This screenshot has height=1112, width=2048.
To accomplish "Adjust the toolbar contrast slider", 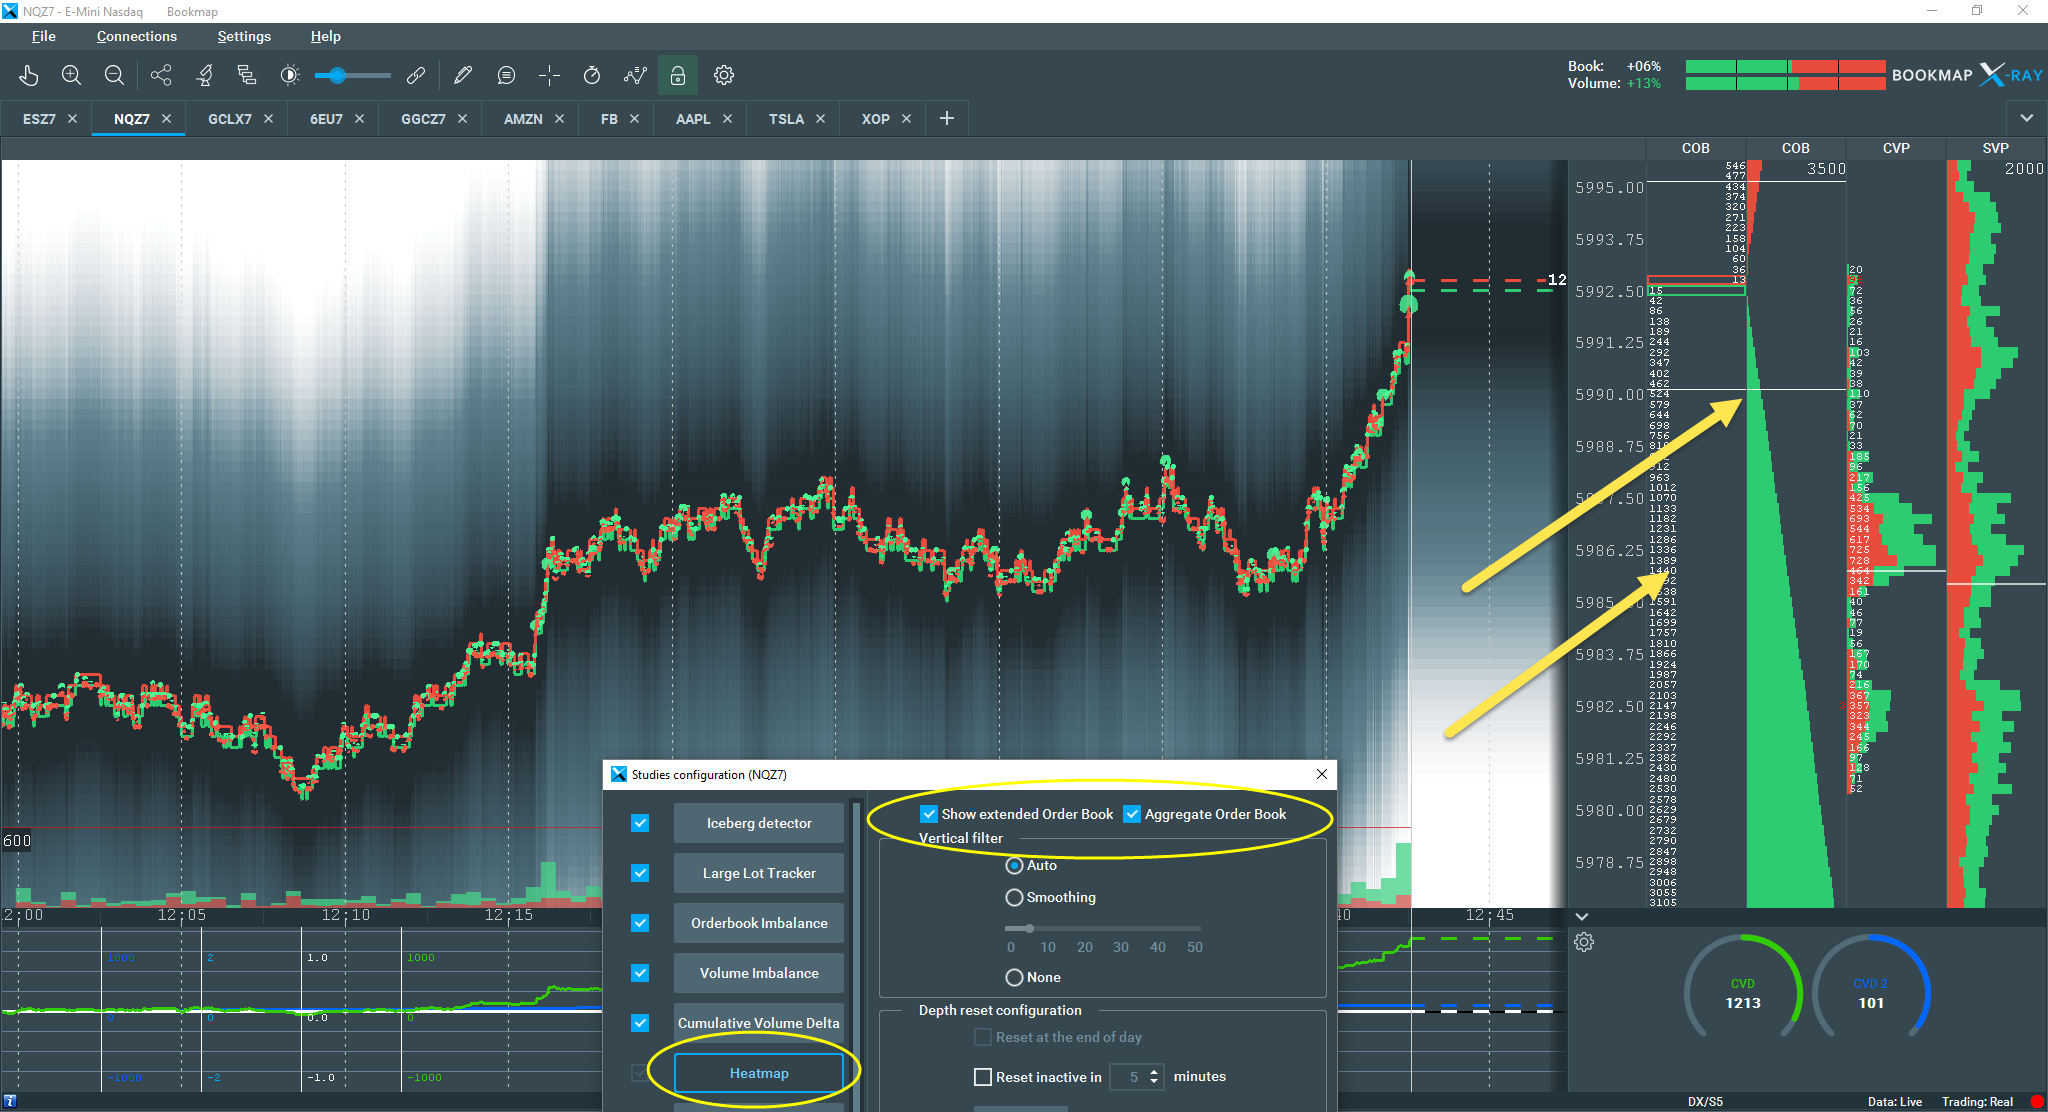I will coord(352,75).
